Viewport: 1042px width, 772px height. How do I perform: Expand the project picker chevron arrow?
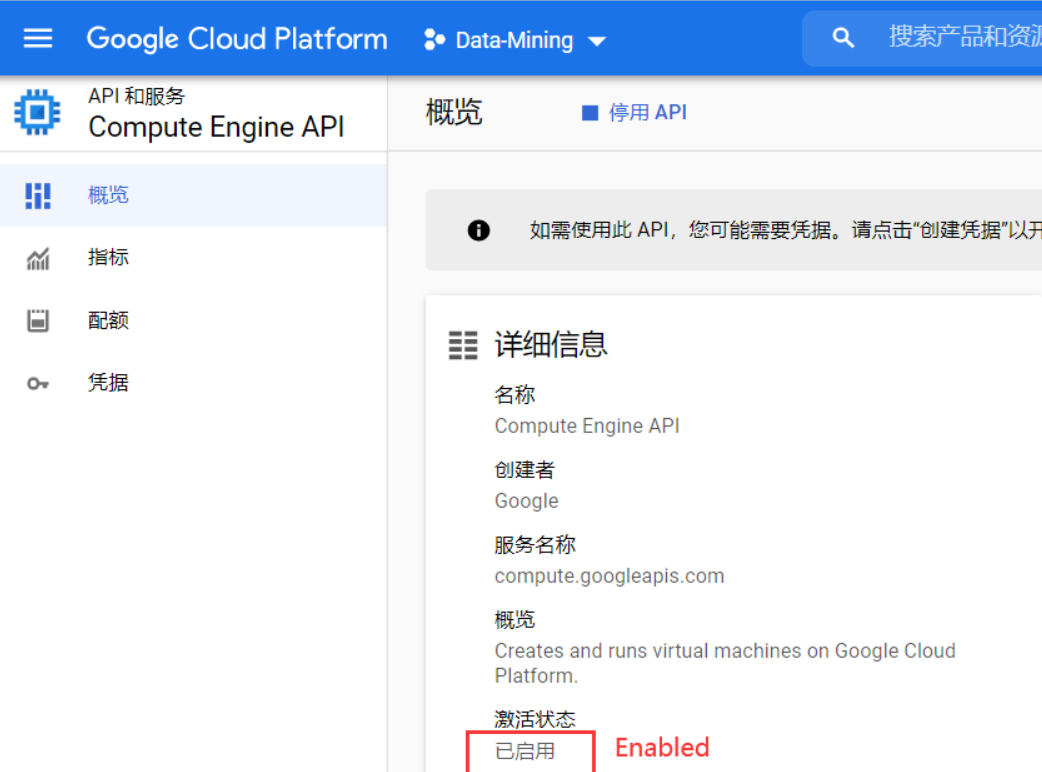click(597, 41)
